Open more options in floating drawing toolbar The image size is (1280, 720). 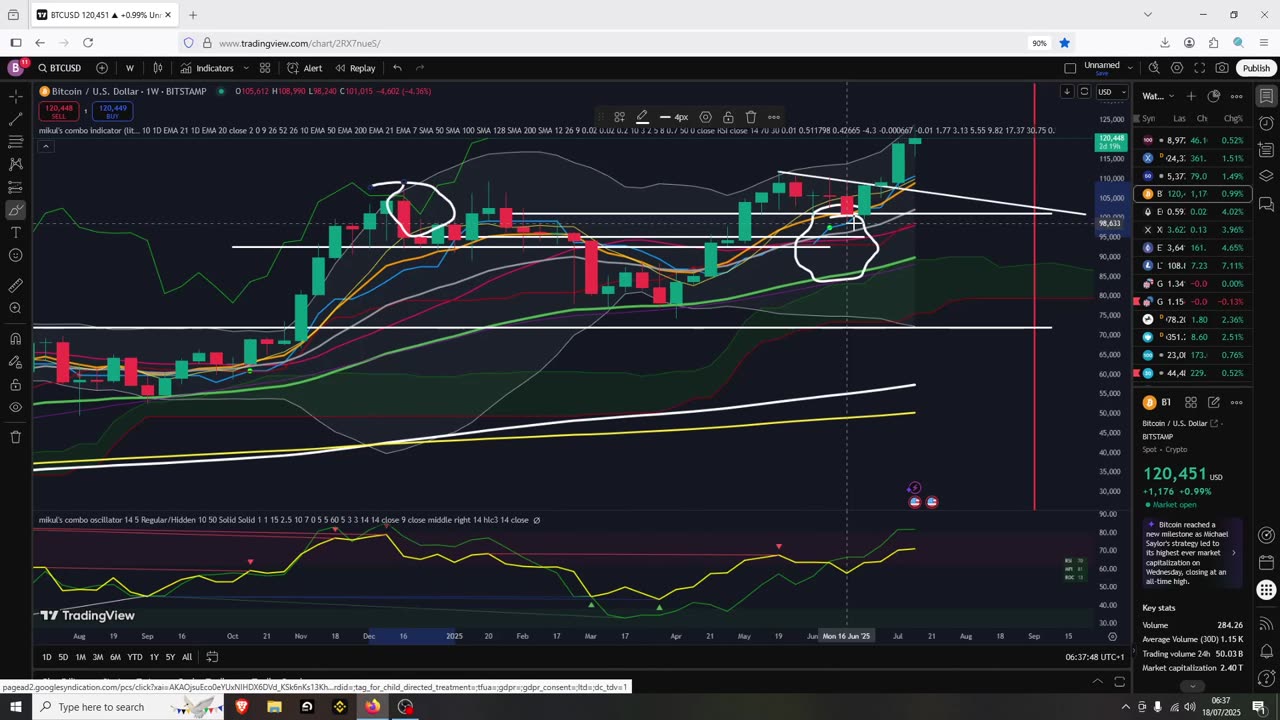(774, 117)
